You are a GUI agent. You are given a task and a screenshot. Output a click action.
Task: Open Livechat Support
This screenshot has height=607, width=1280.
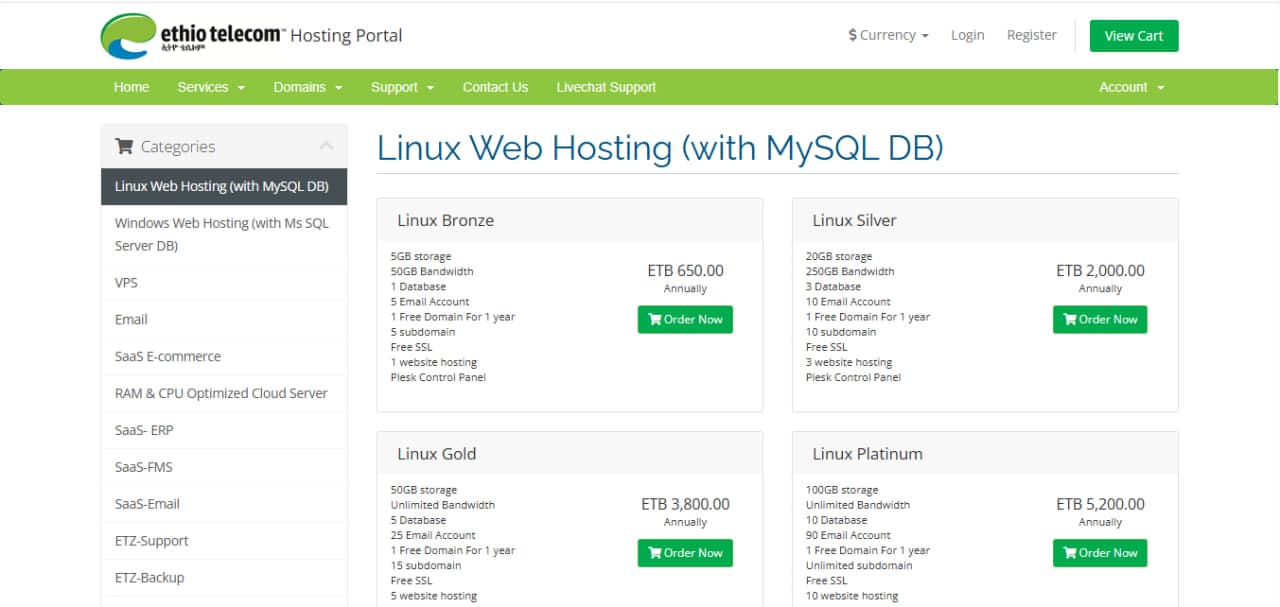[x=606, y=87]
